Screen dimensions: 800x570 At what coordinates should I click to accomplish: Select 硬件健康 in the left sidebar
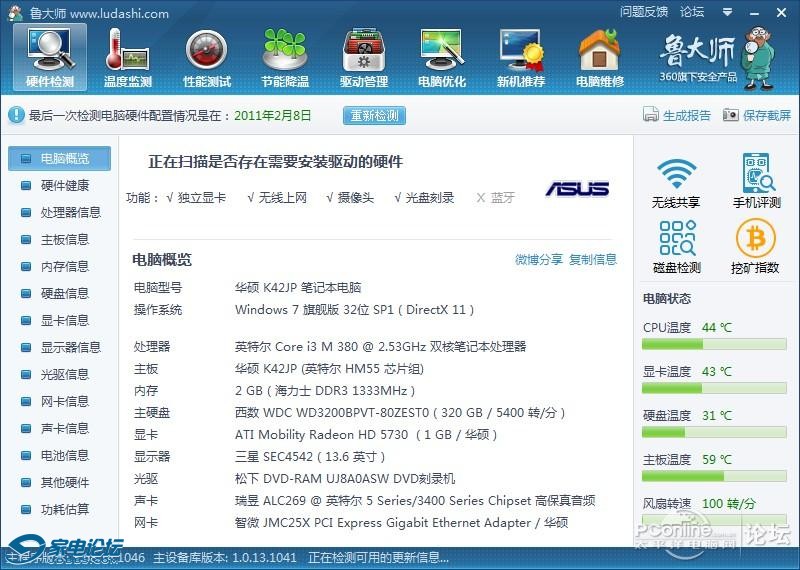tap(64, 185)
